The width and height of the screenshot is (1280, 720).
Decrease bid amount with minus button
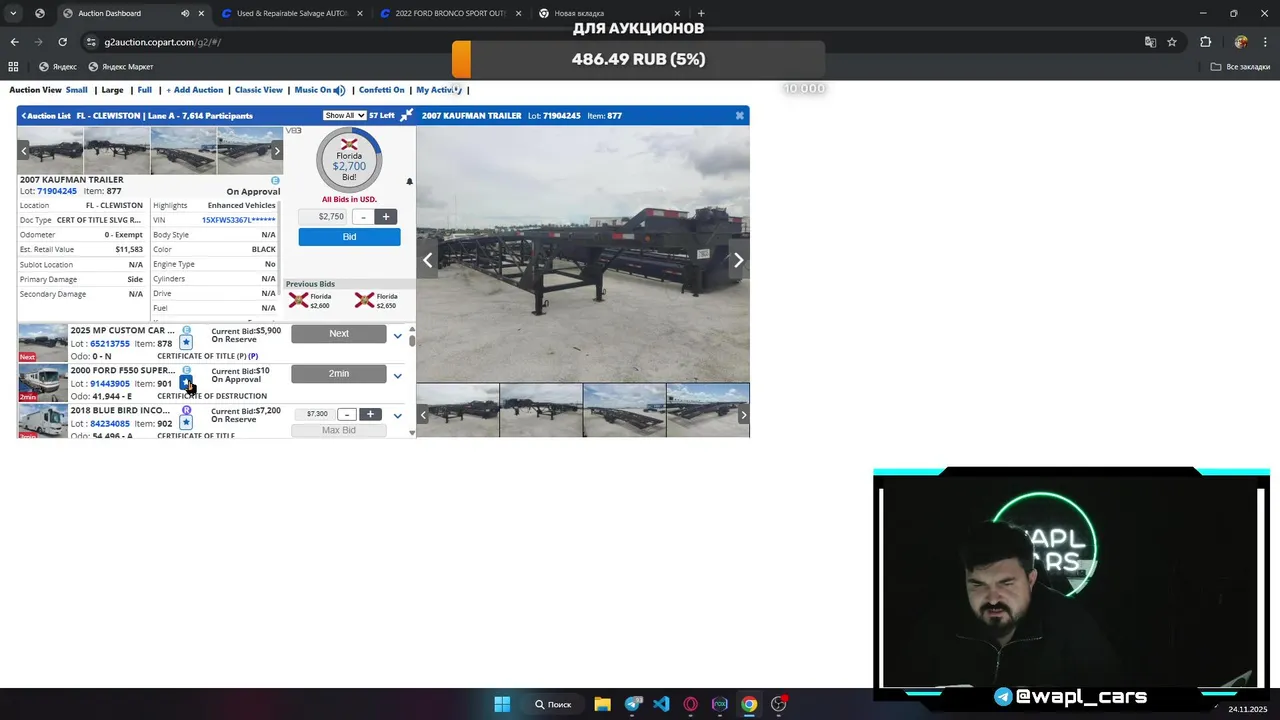pos(363,217)
